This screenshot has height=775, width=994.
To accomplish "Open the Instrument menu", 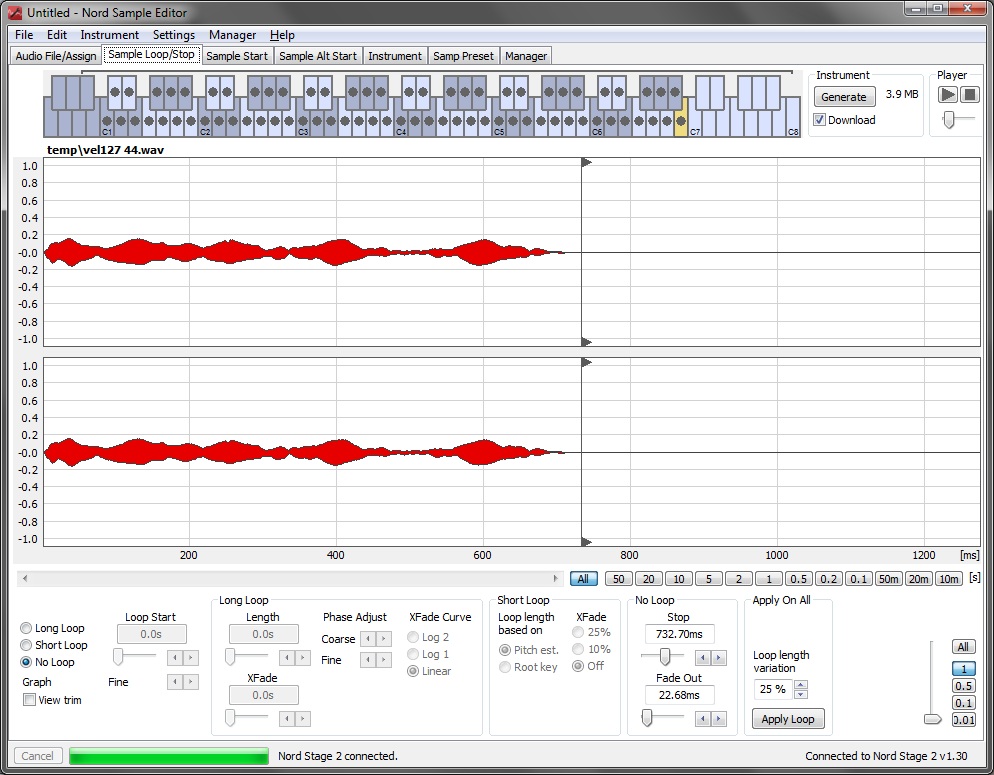I will pos(109,35).
